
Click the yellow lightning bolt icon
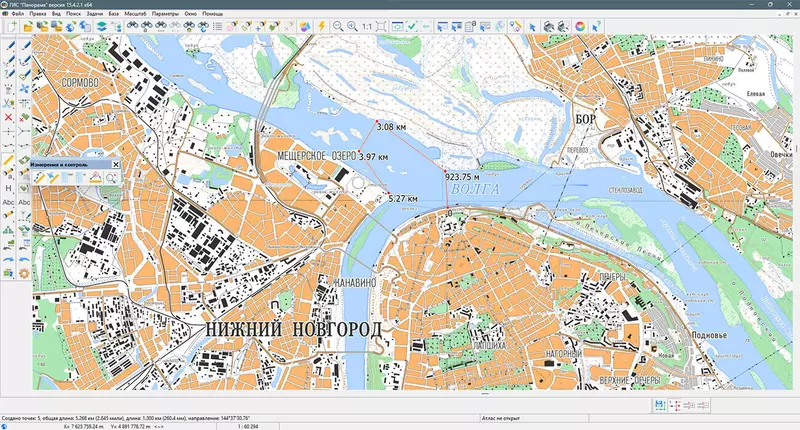point(321,25)
